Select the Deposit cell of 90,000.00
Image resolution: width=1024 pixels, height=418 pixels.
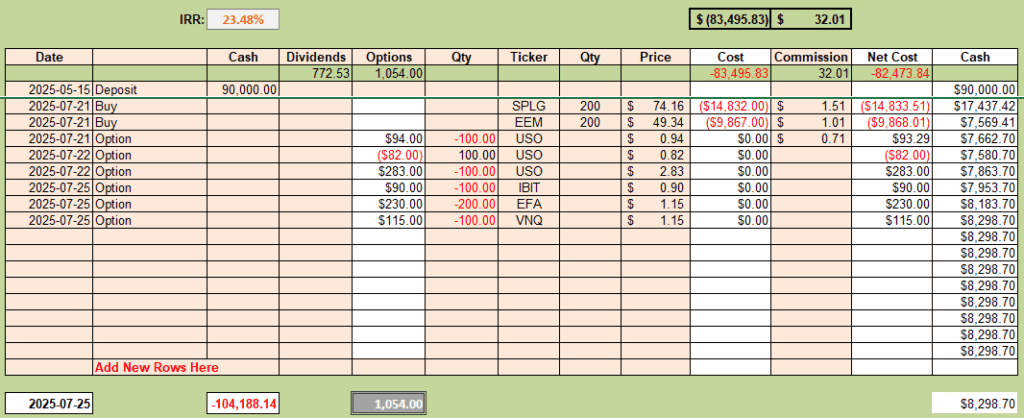pos(243,89)
